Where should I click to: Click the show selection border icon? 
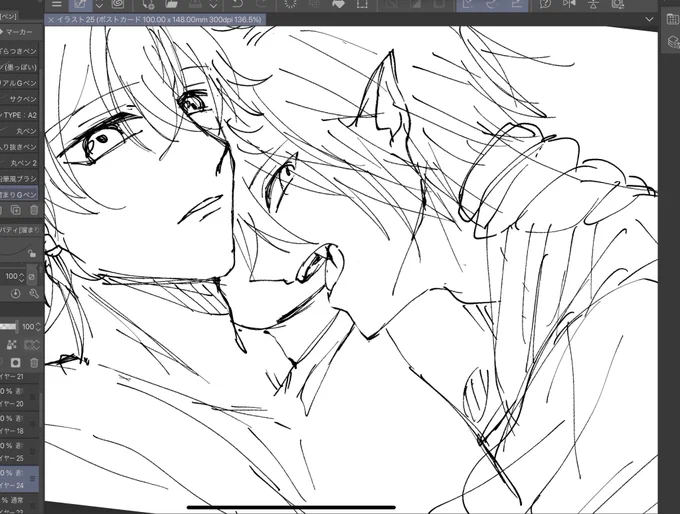pos(439,4)
